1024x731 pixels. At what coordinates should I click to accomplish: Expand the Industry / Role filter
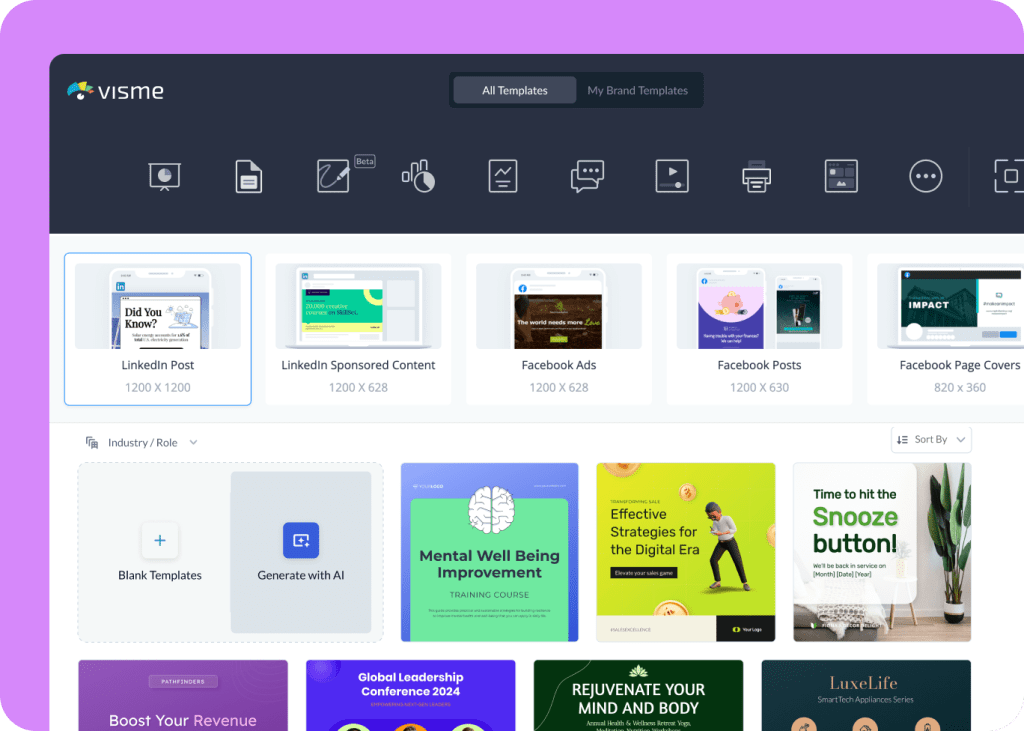click(x=142, y=442)
